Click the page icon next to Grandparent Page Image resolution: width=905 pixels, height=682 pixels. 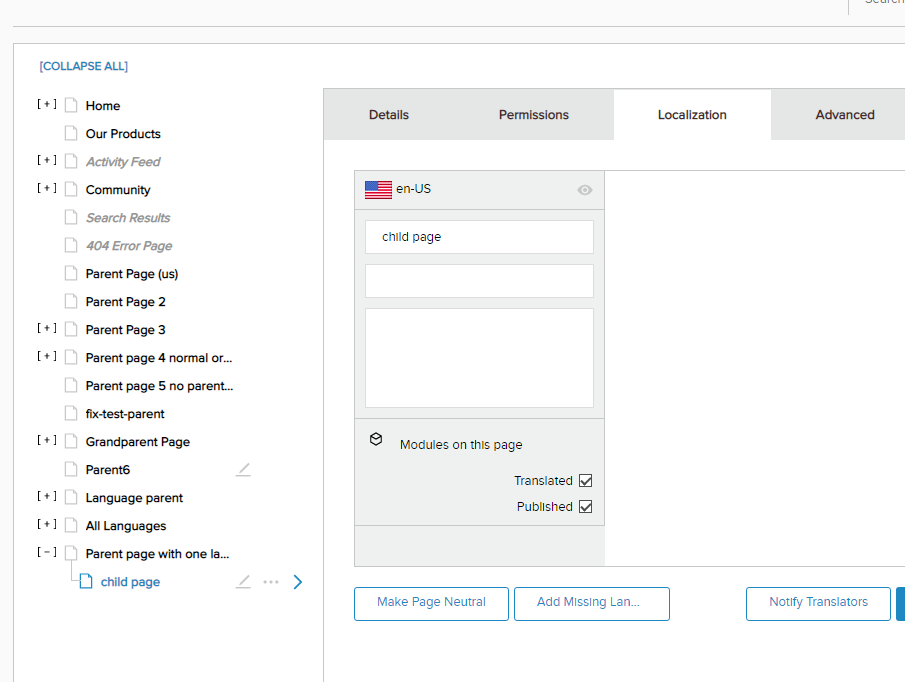(x=71, y=441)
